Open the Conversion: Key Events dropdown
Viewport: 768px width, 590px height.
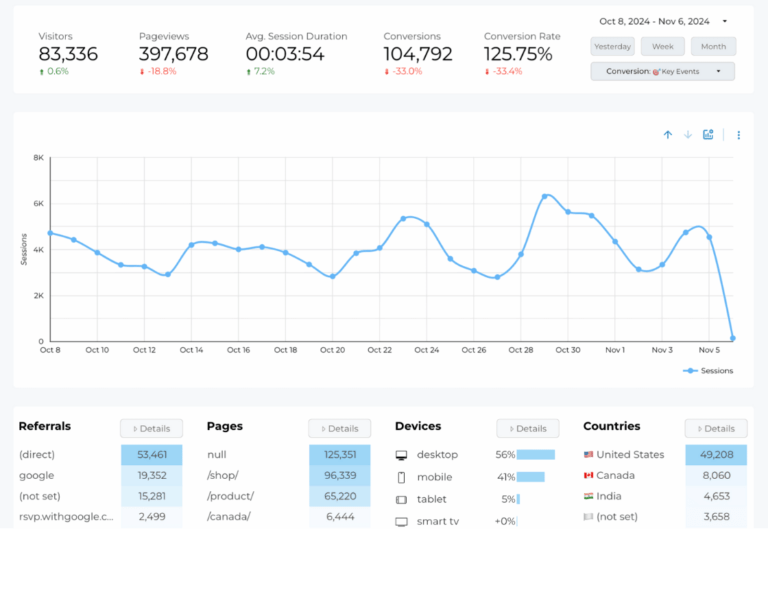662,71
